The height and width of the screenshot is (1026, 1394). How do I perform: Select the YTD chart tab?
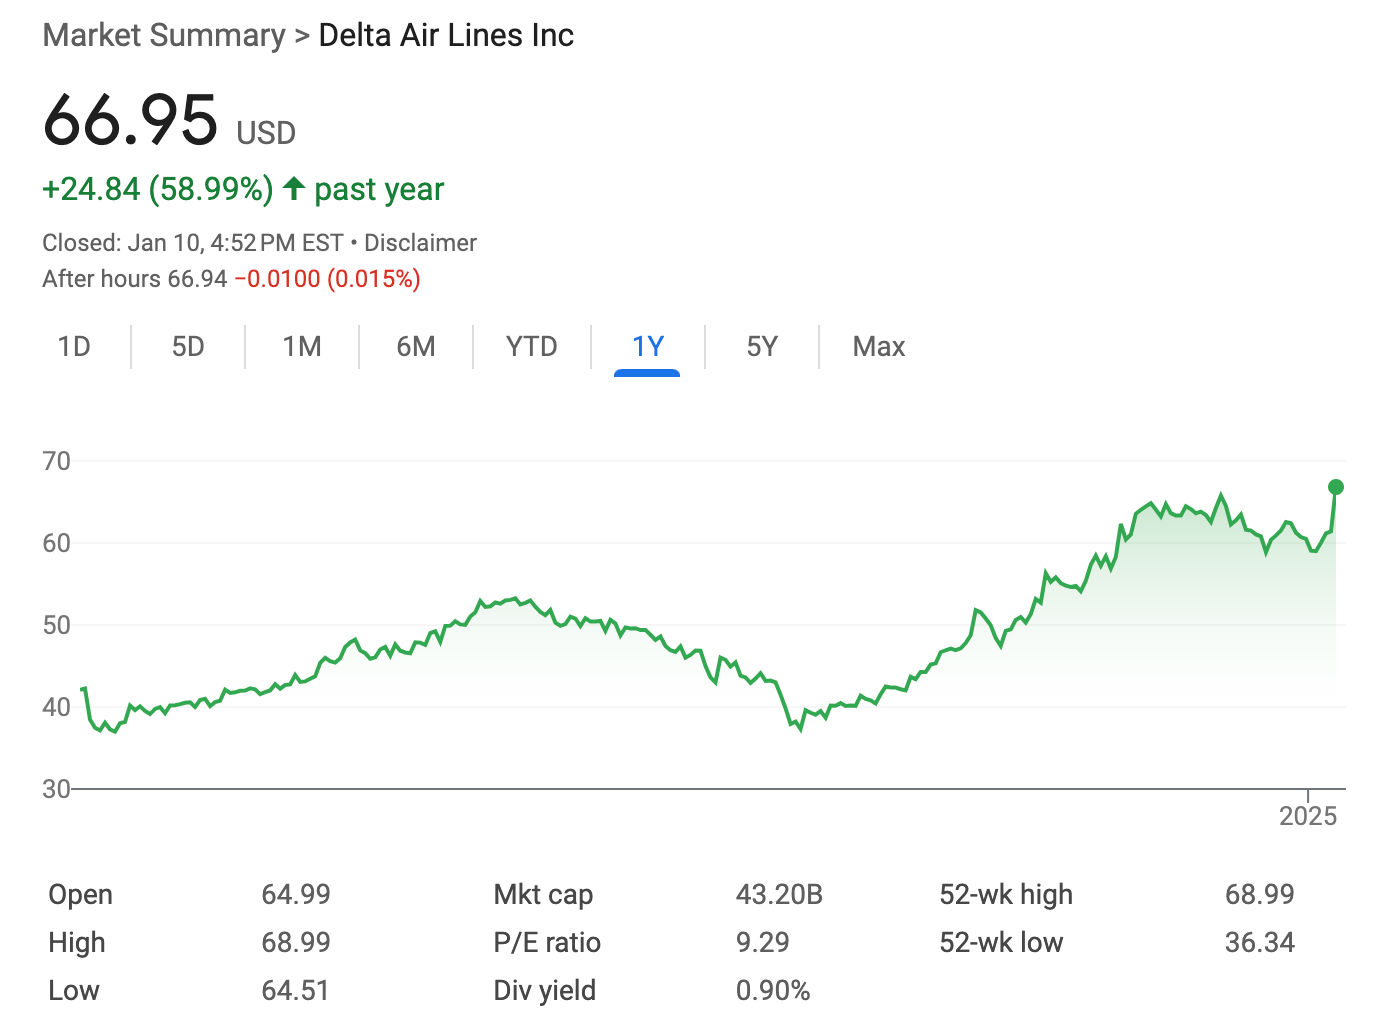(x=532, y=347)
